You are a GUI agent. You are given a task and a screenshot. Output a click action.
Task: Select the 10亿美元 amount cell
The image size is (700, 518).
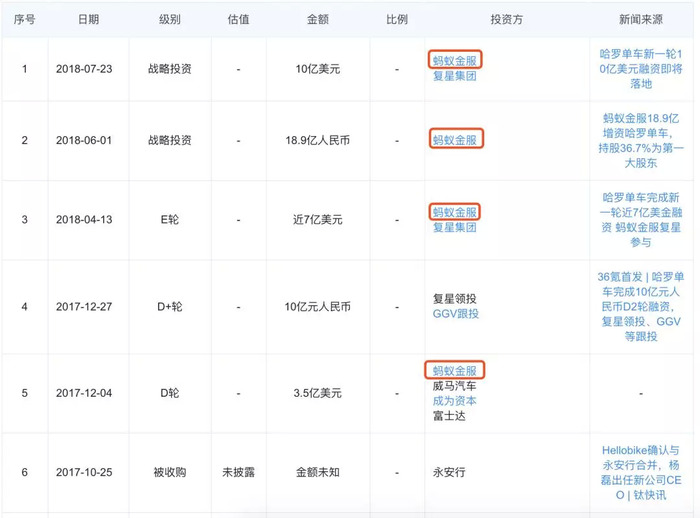pyautogui.click(x=318, y=69)
